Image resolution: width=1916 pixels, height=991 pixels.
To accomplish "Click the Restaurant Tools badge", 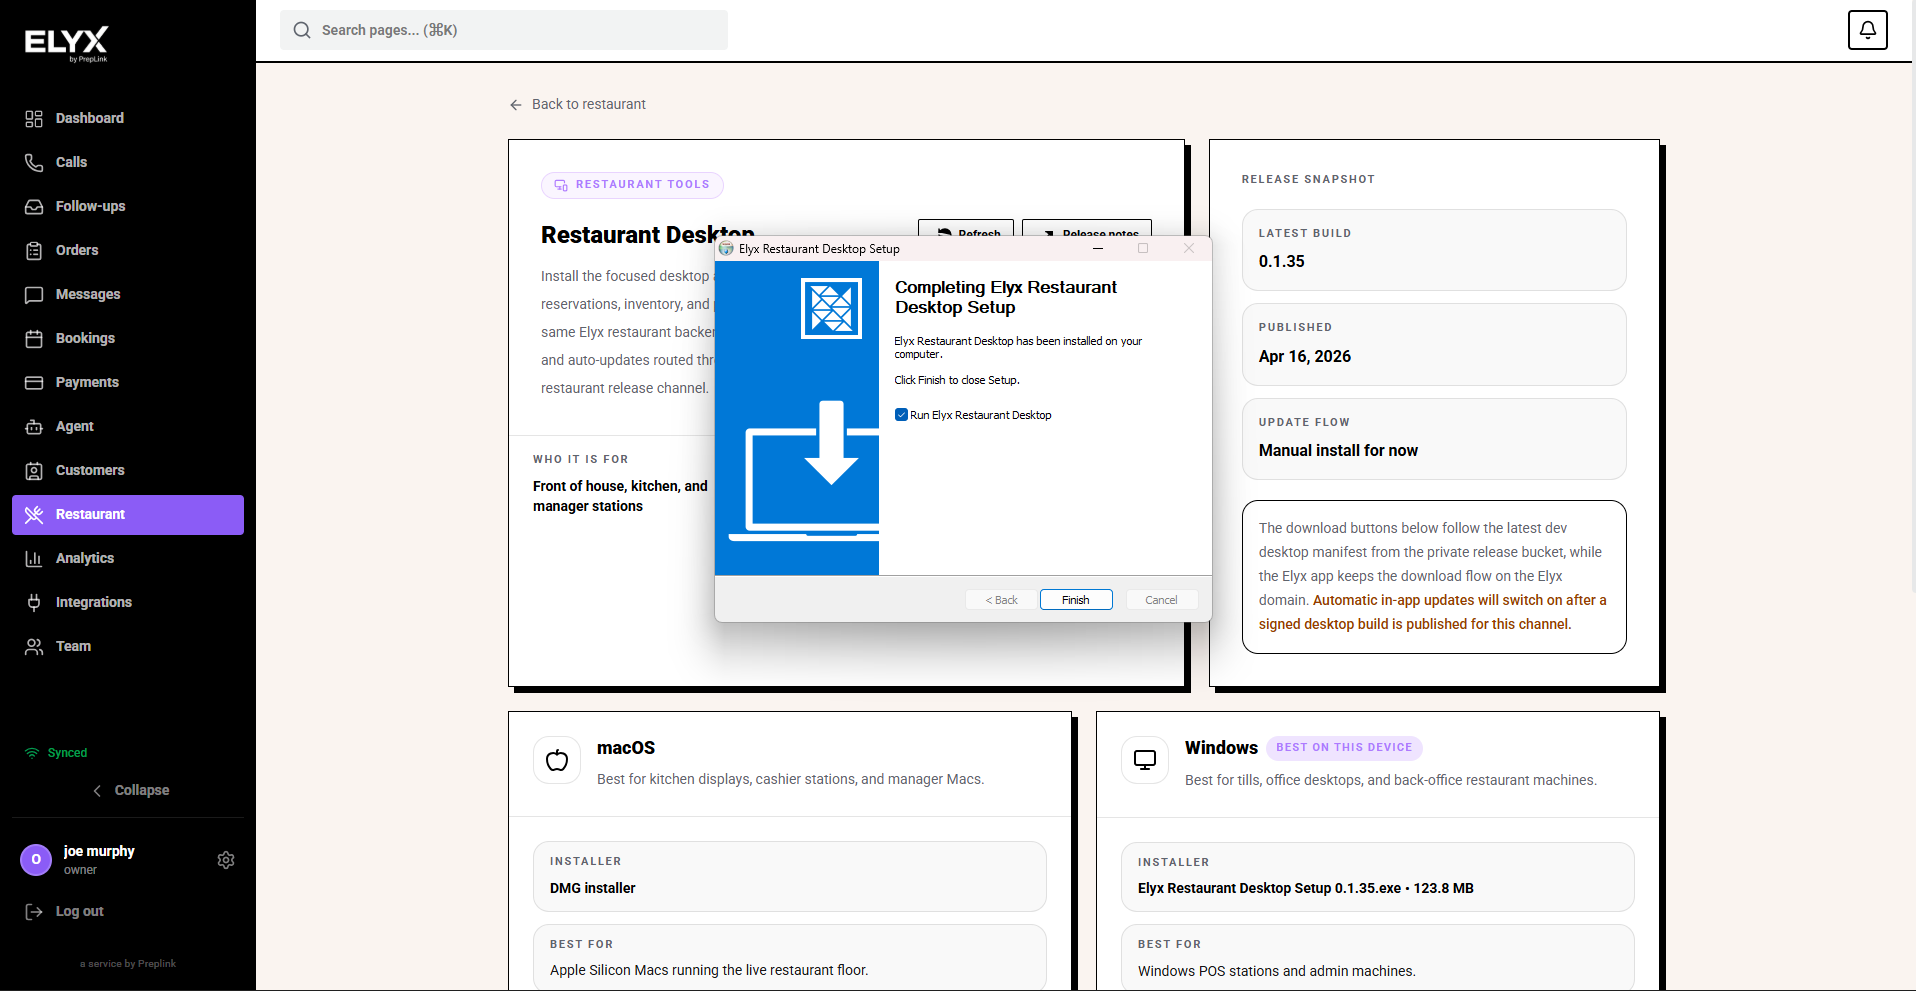I will pos(632,185).
